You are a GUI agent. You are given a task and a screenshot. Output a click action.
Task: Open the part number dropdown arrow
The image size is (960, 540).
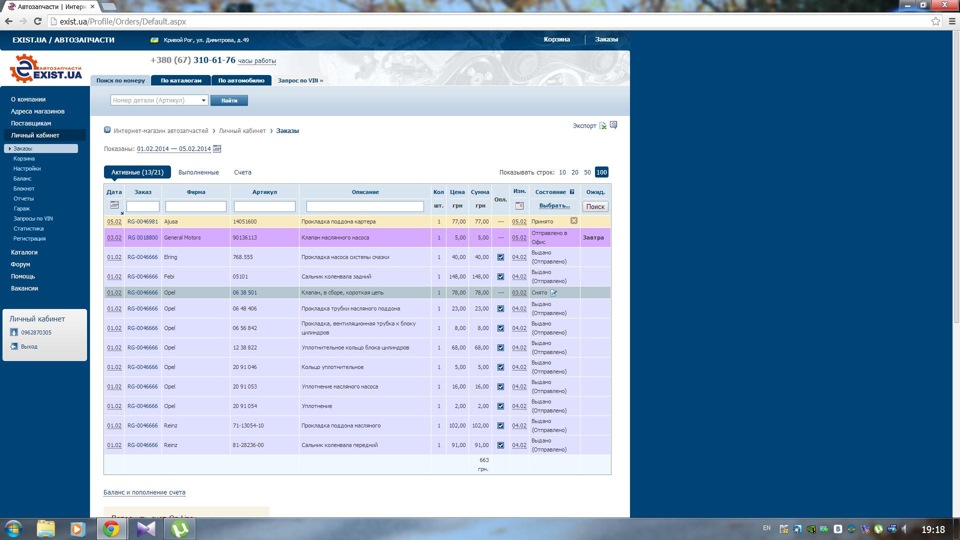tap(203, 100)
